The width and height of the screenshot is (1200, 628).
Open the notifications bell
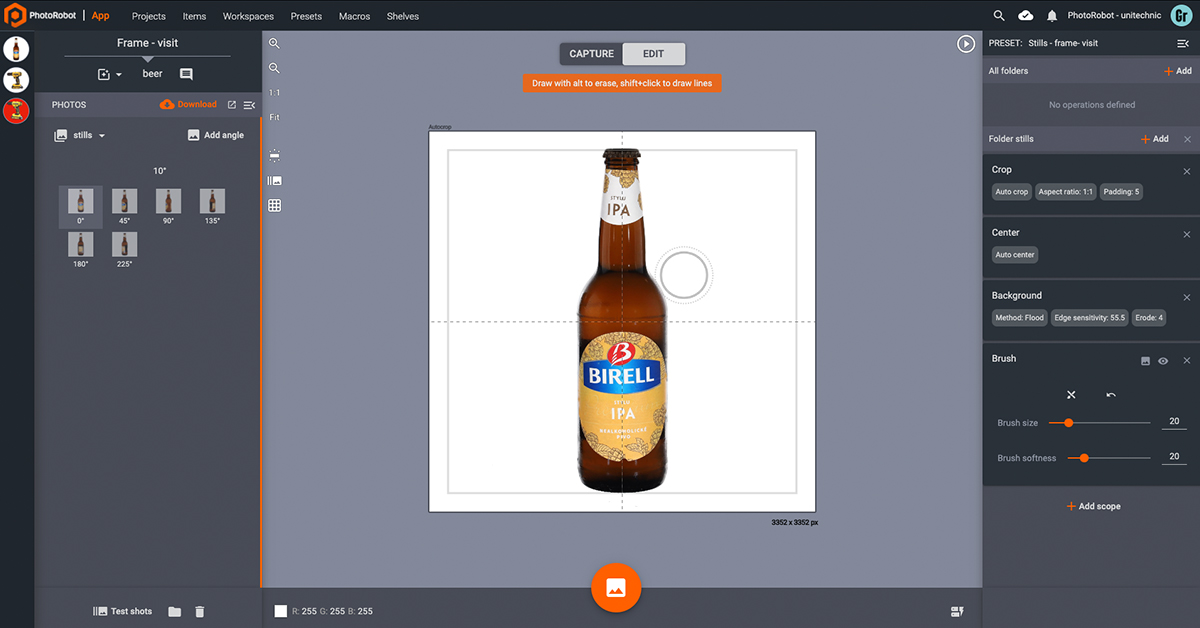[1051, 16]
